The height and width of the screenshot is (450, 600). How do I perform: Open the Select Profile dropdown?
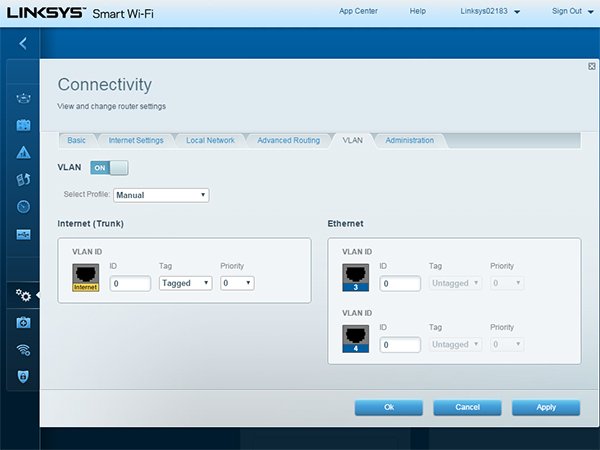point(161,195)
